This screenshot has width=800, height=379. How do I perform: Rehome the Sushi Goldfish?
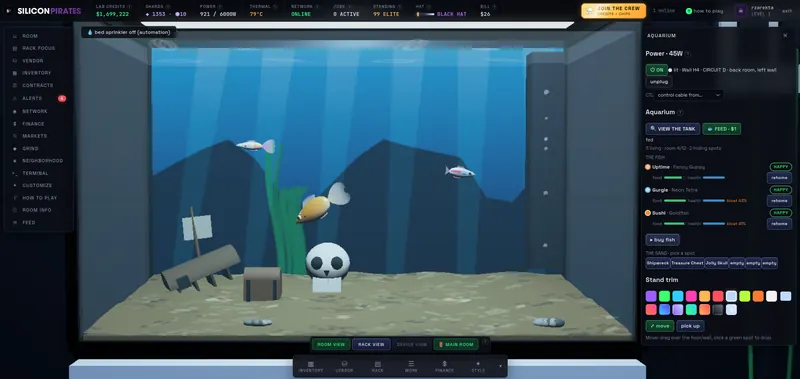[779, 223]
